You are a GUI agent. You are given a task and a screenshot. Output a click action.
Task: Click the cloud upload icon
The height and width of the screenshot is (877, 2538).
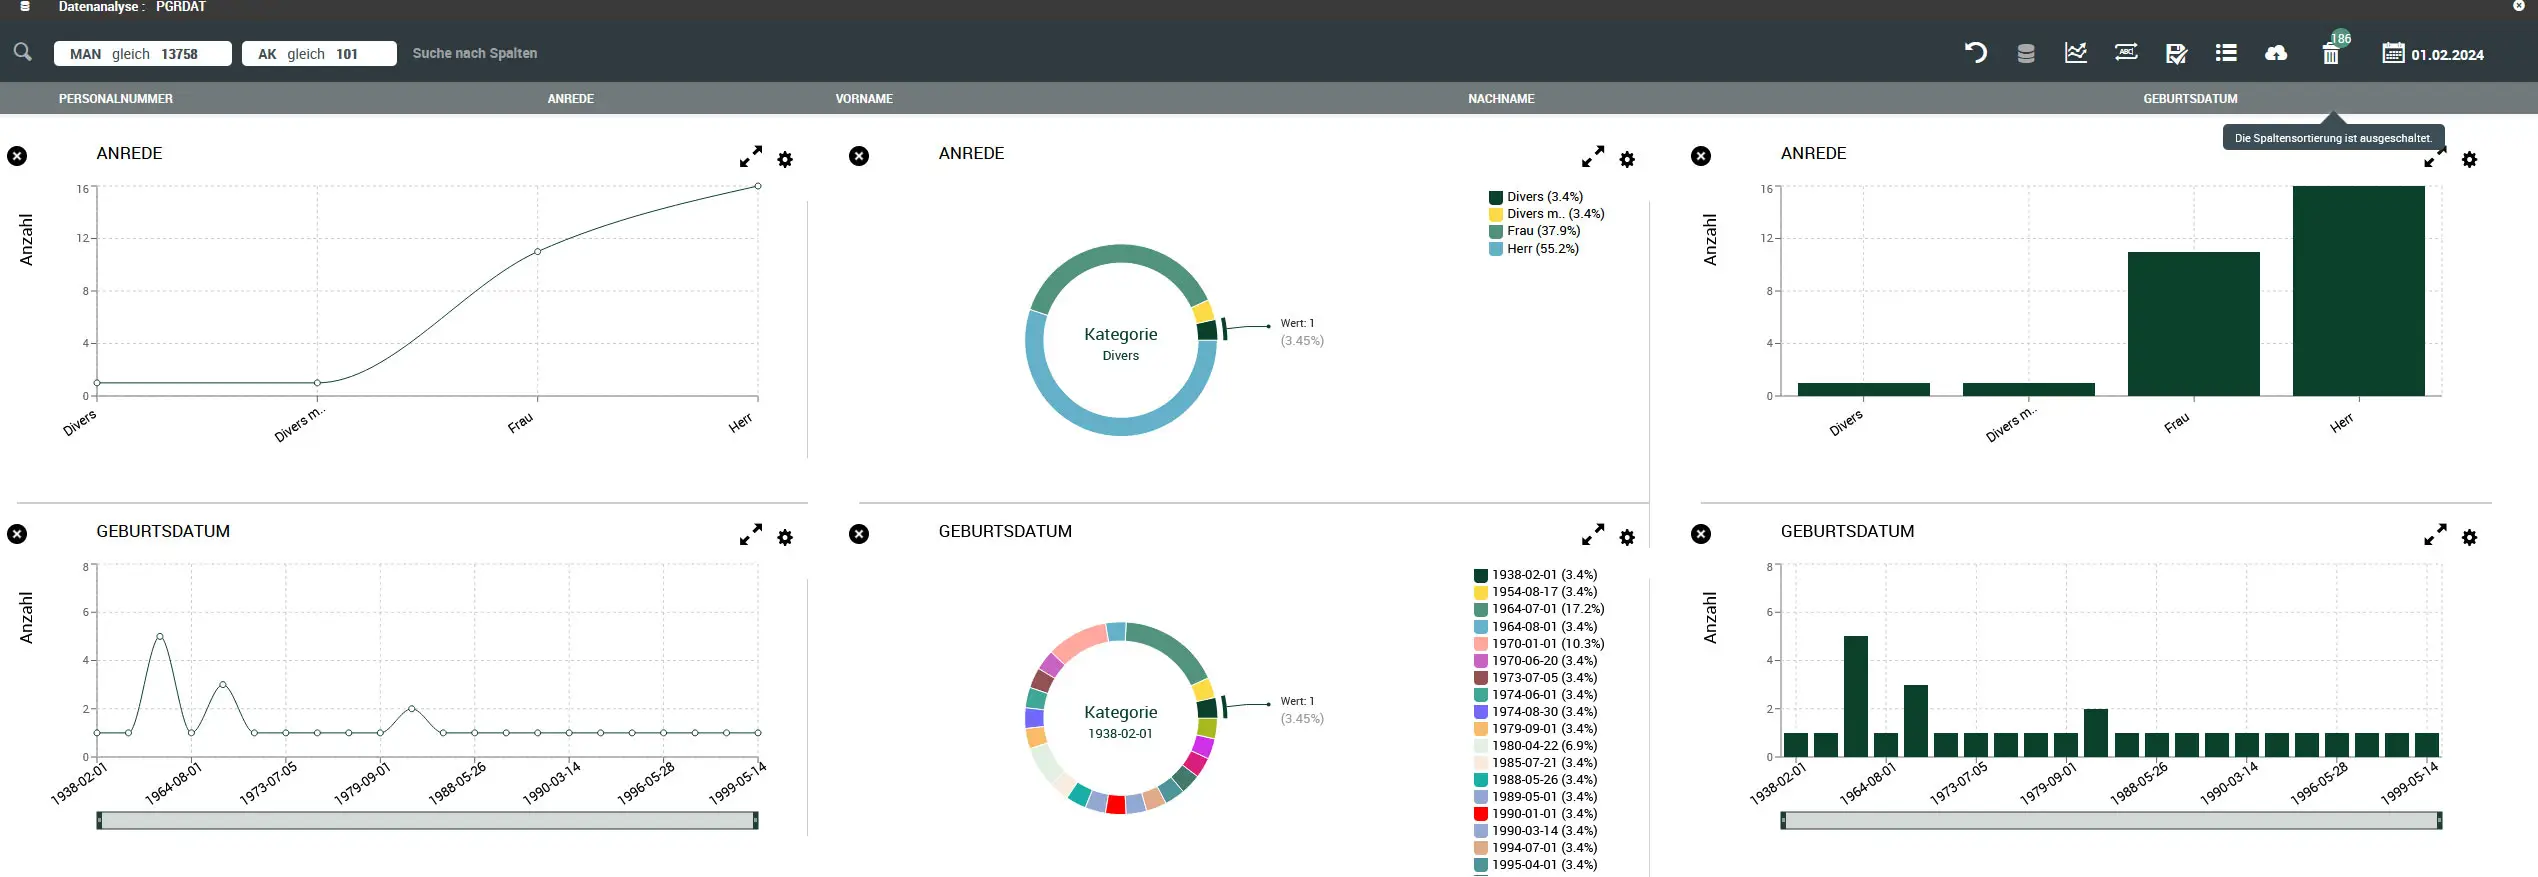coord(2276,53)
